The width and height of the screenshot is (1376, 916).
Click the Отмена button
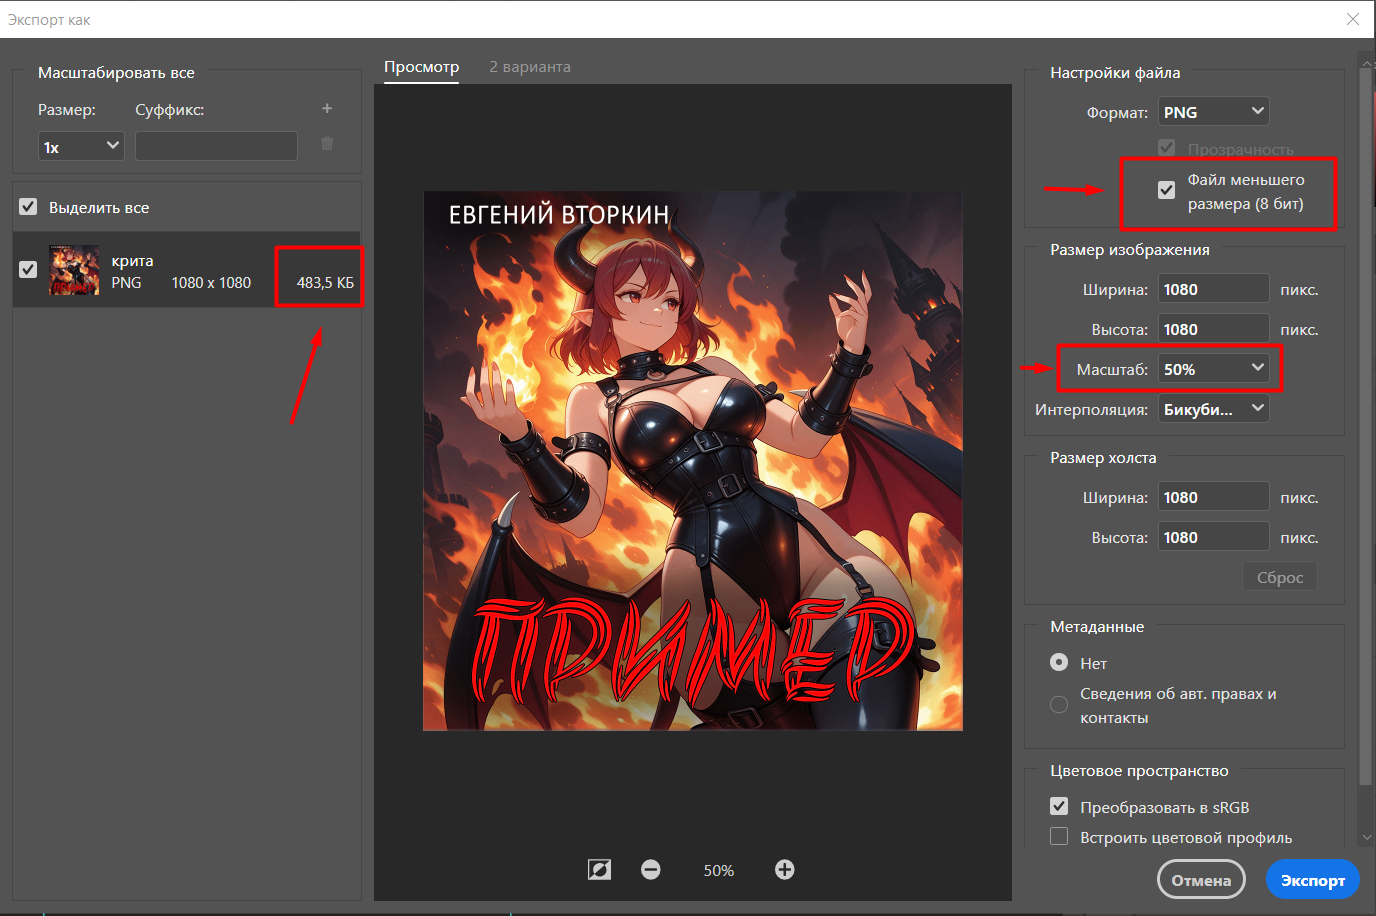click(1201, 880)
